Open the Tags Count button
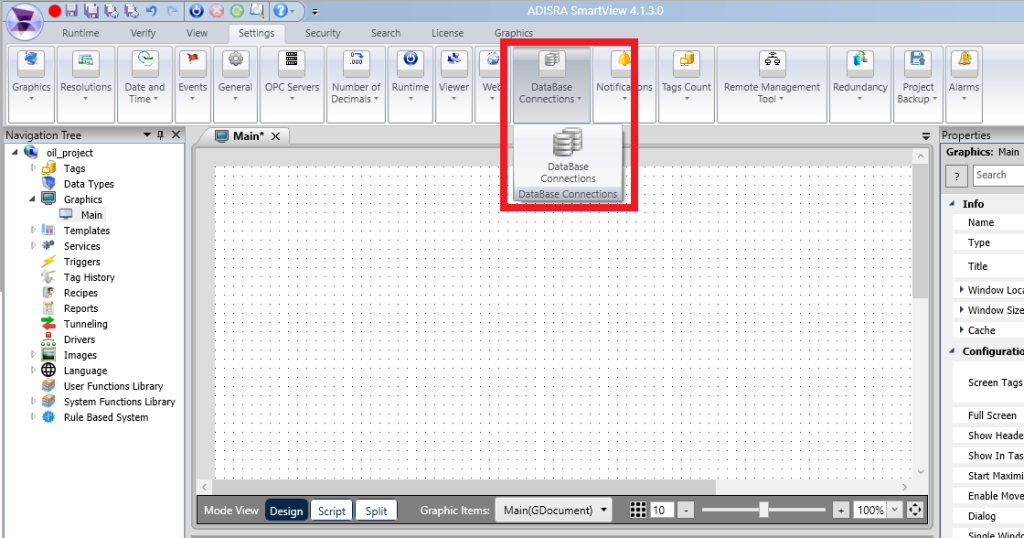 coord(686,84)
